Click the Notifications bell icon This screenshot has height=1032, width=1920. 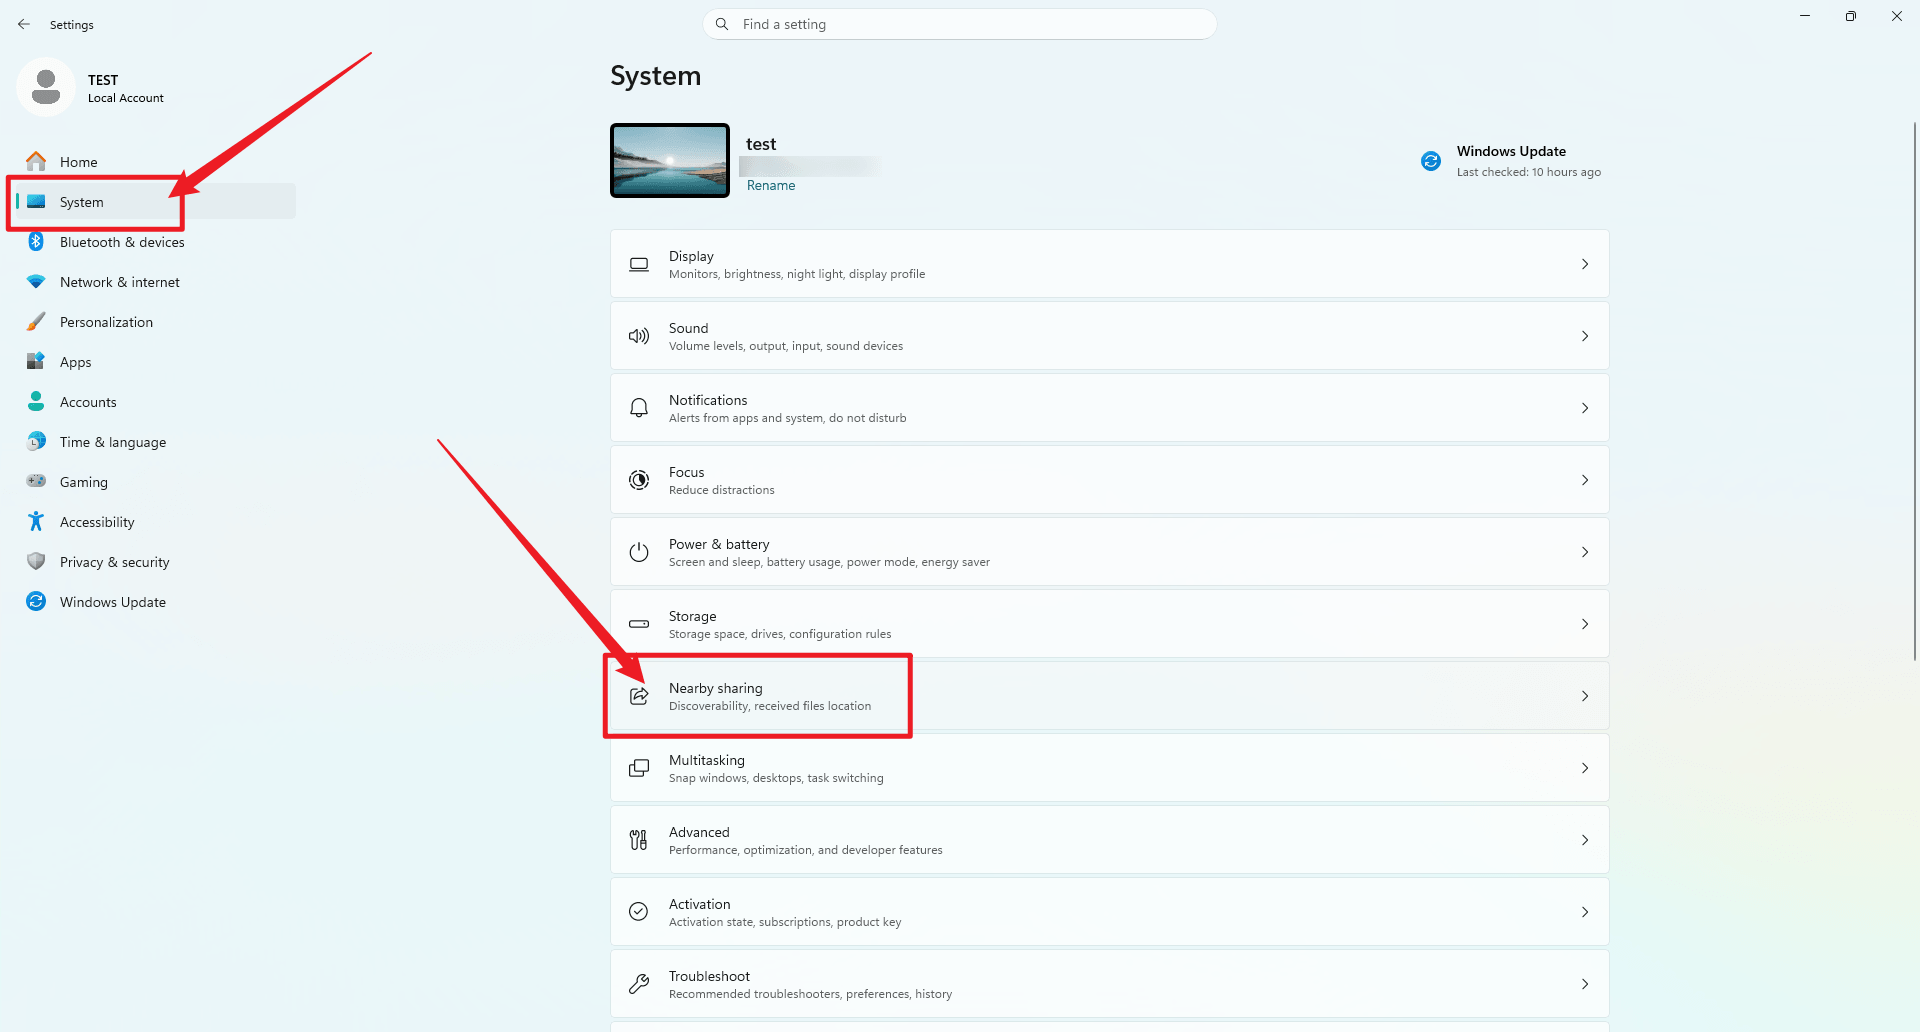[x=639, y=408]
